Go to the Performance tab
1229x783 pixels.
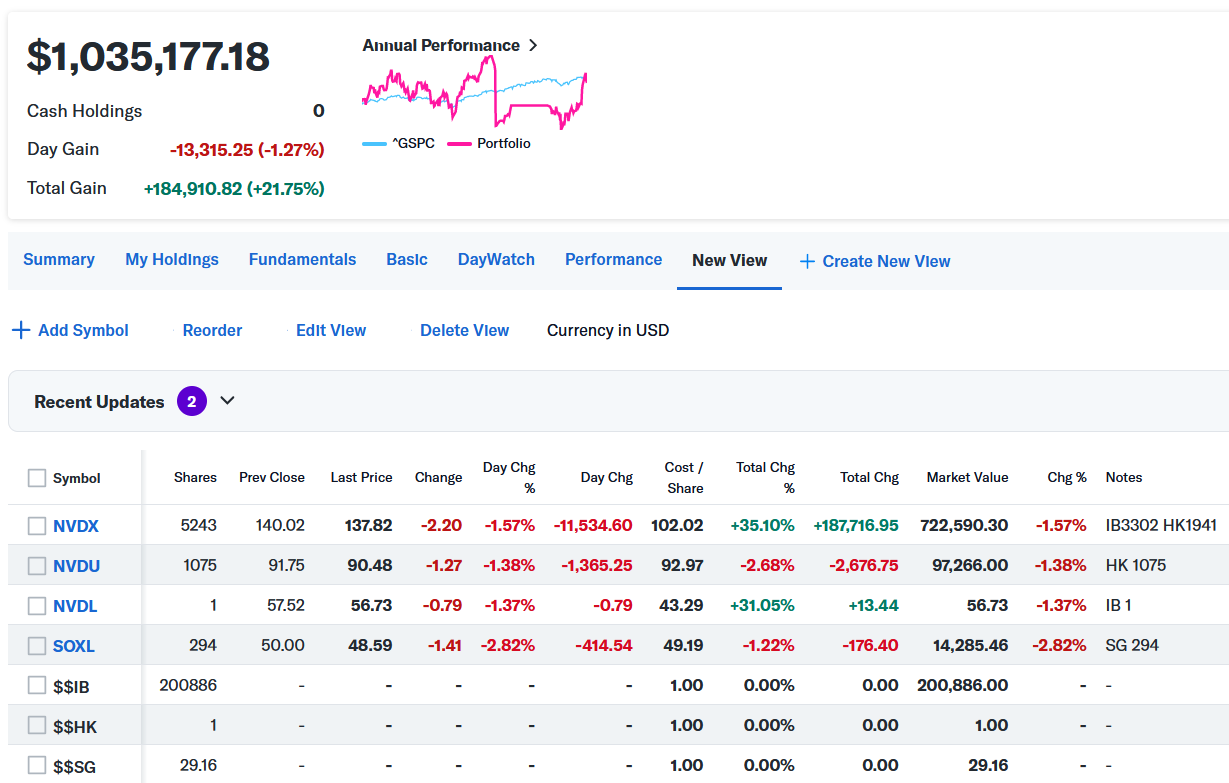point(613,260)
